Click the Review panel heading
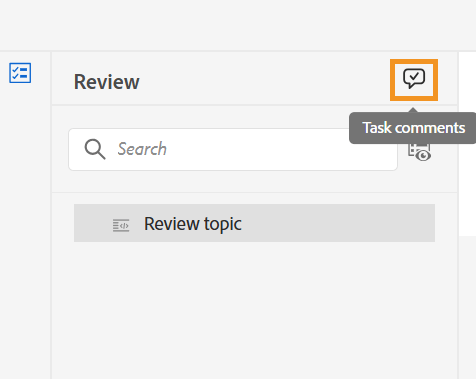The height and width of the screenshot is (379, 476). click(x=107, y=82)
